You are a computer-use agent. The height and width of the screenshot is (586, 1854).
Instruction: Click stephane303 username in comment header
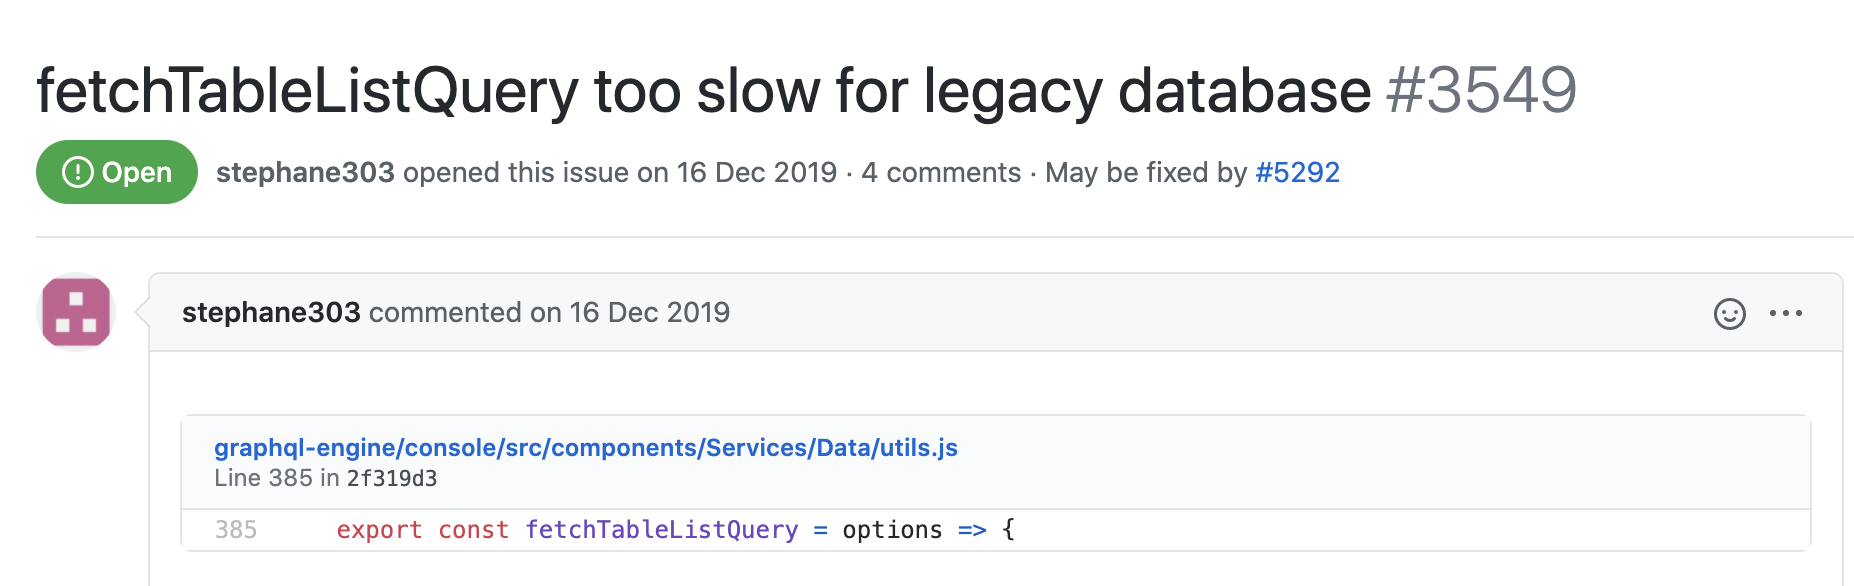pos(271,312)
